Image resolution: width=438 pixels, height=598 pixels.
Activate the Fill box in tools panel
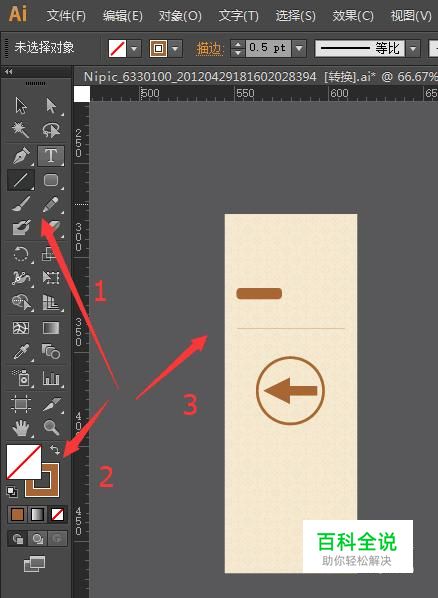click(x=24, y=461)
